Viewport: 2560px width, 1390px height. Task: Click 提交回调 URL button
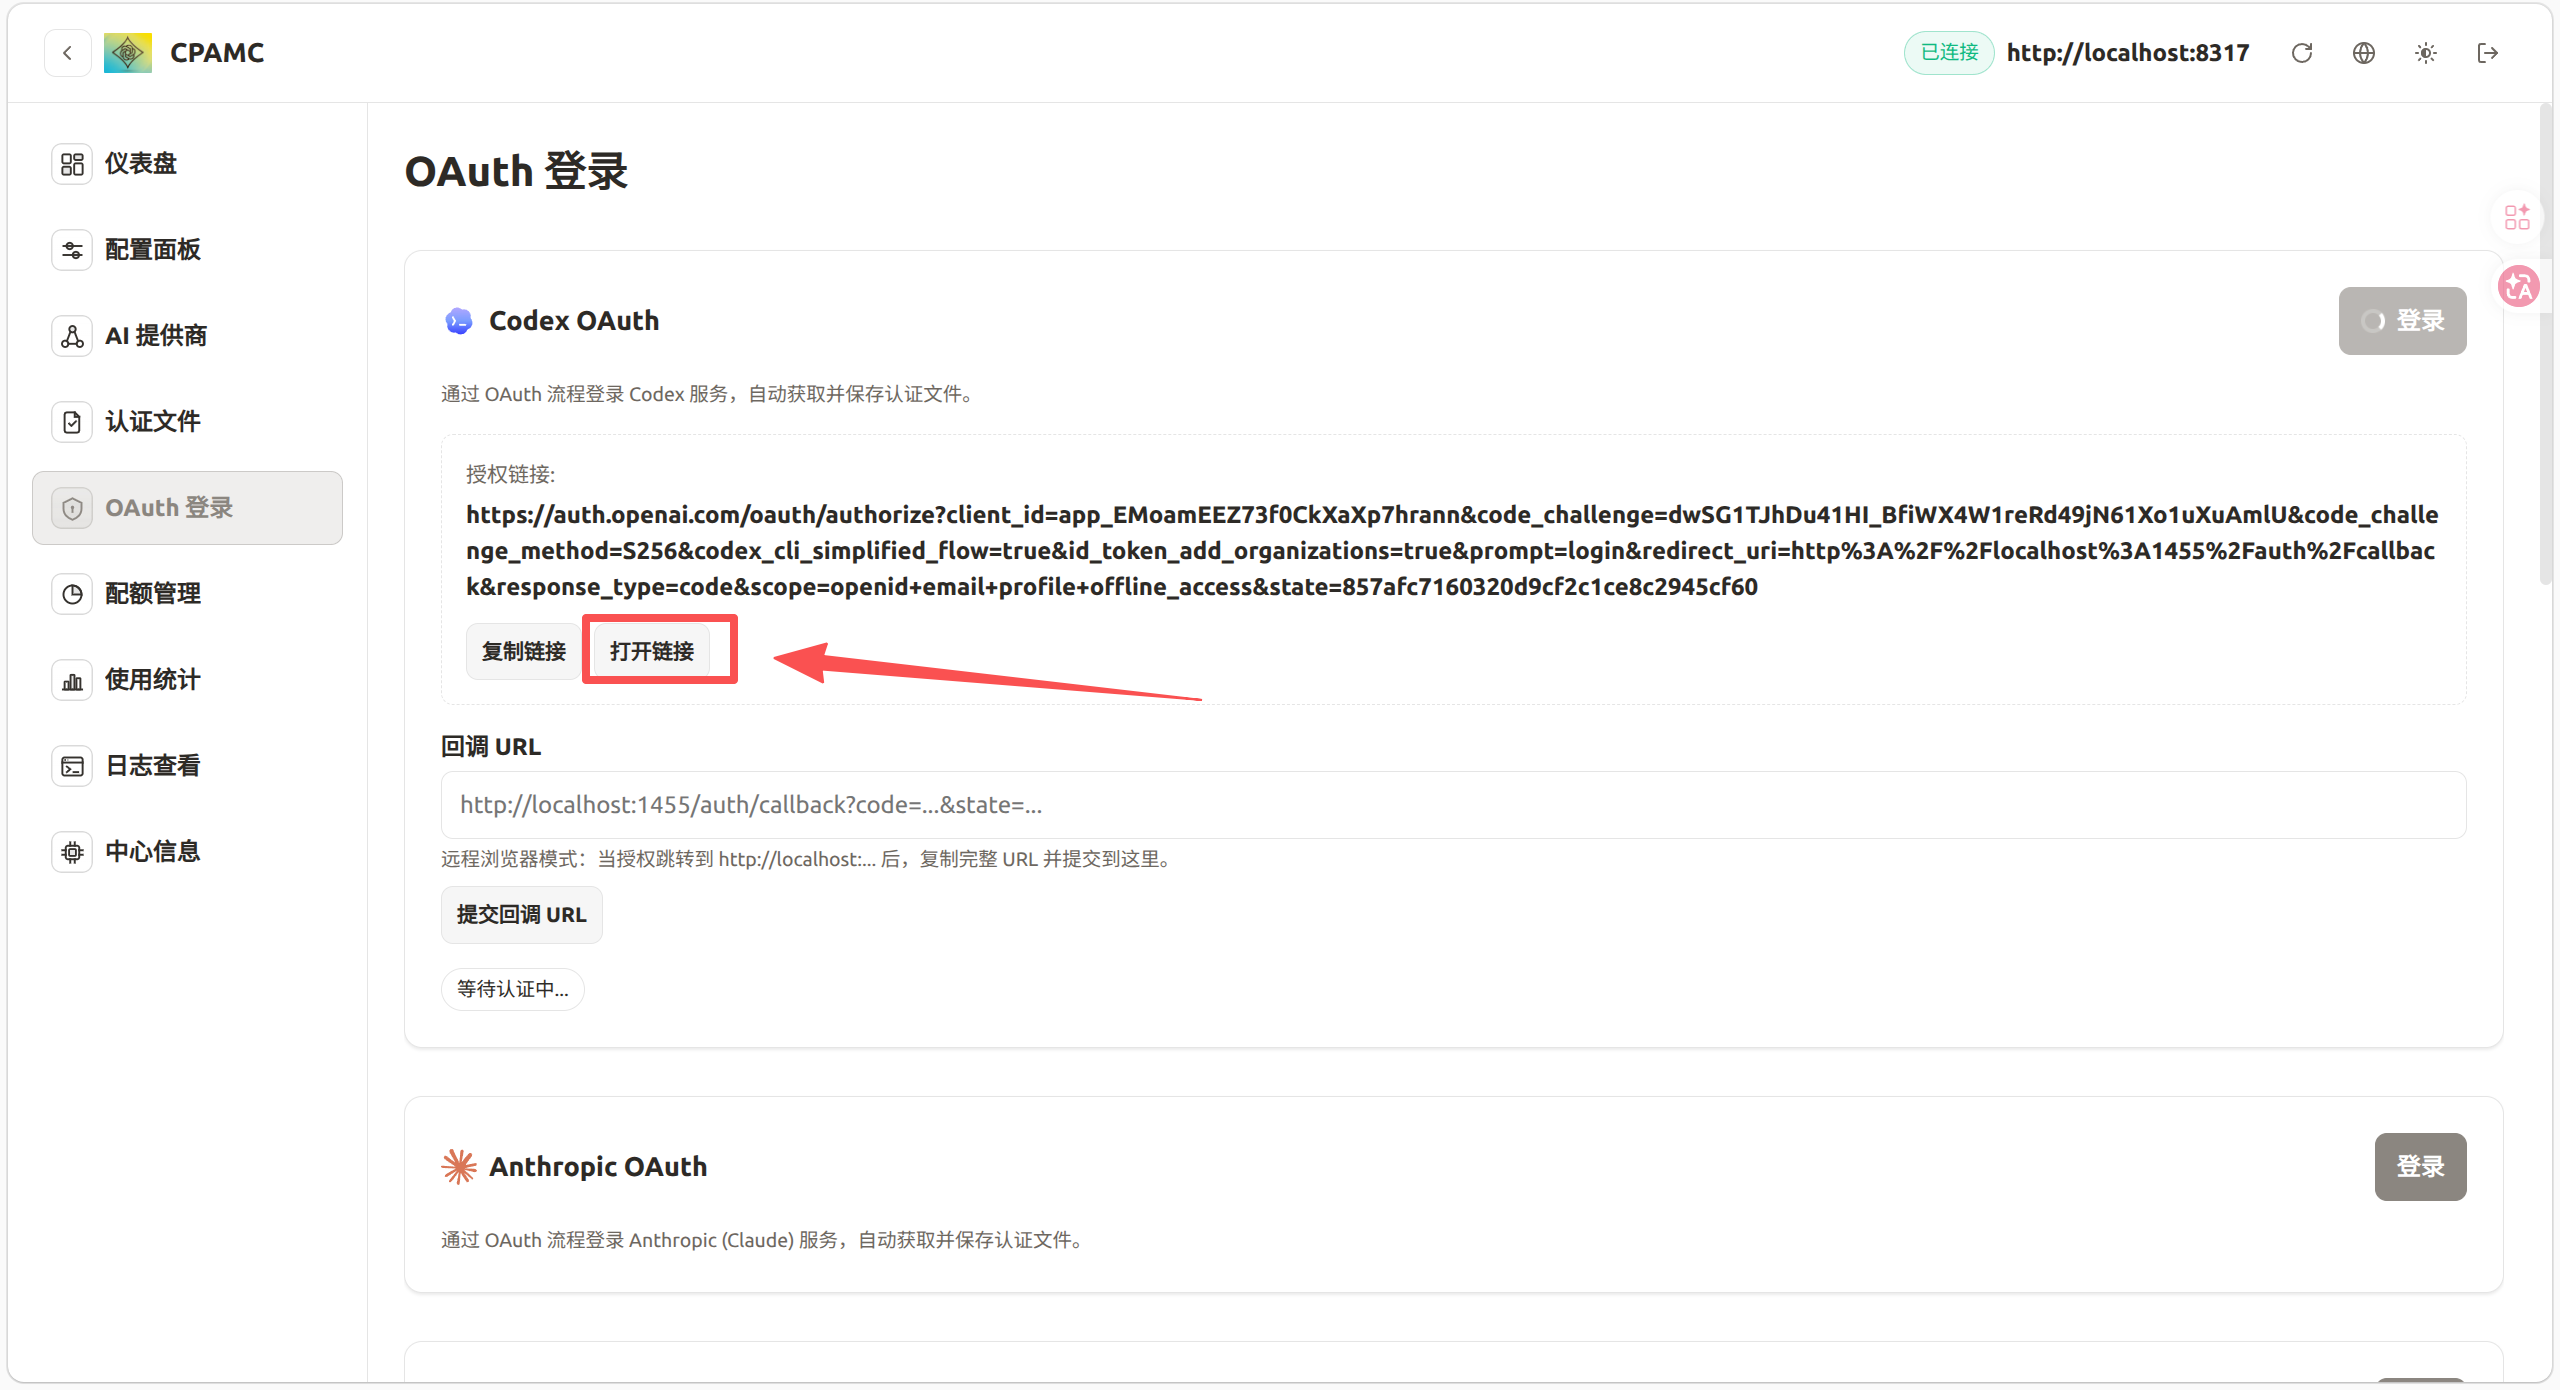tap(521, 914)
